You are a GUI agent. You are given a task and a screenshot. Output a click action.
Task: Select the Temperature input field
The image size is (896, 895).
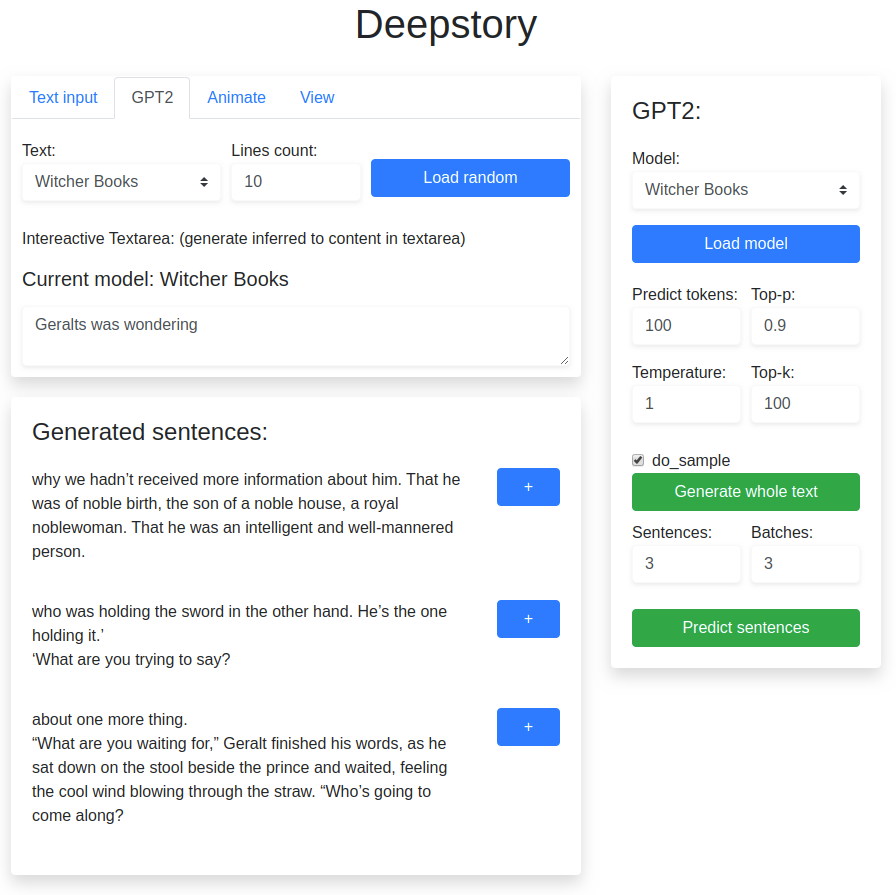click(x=686, y=404)
